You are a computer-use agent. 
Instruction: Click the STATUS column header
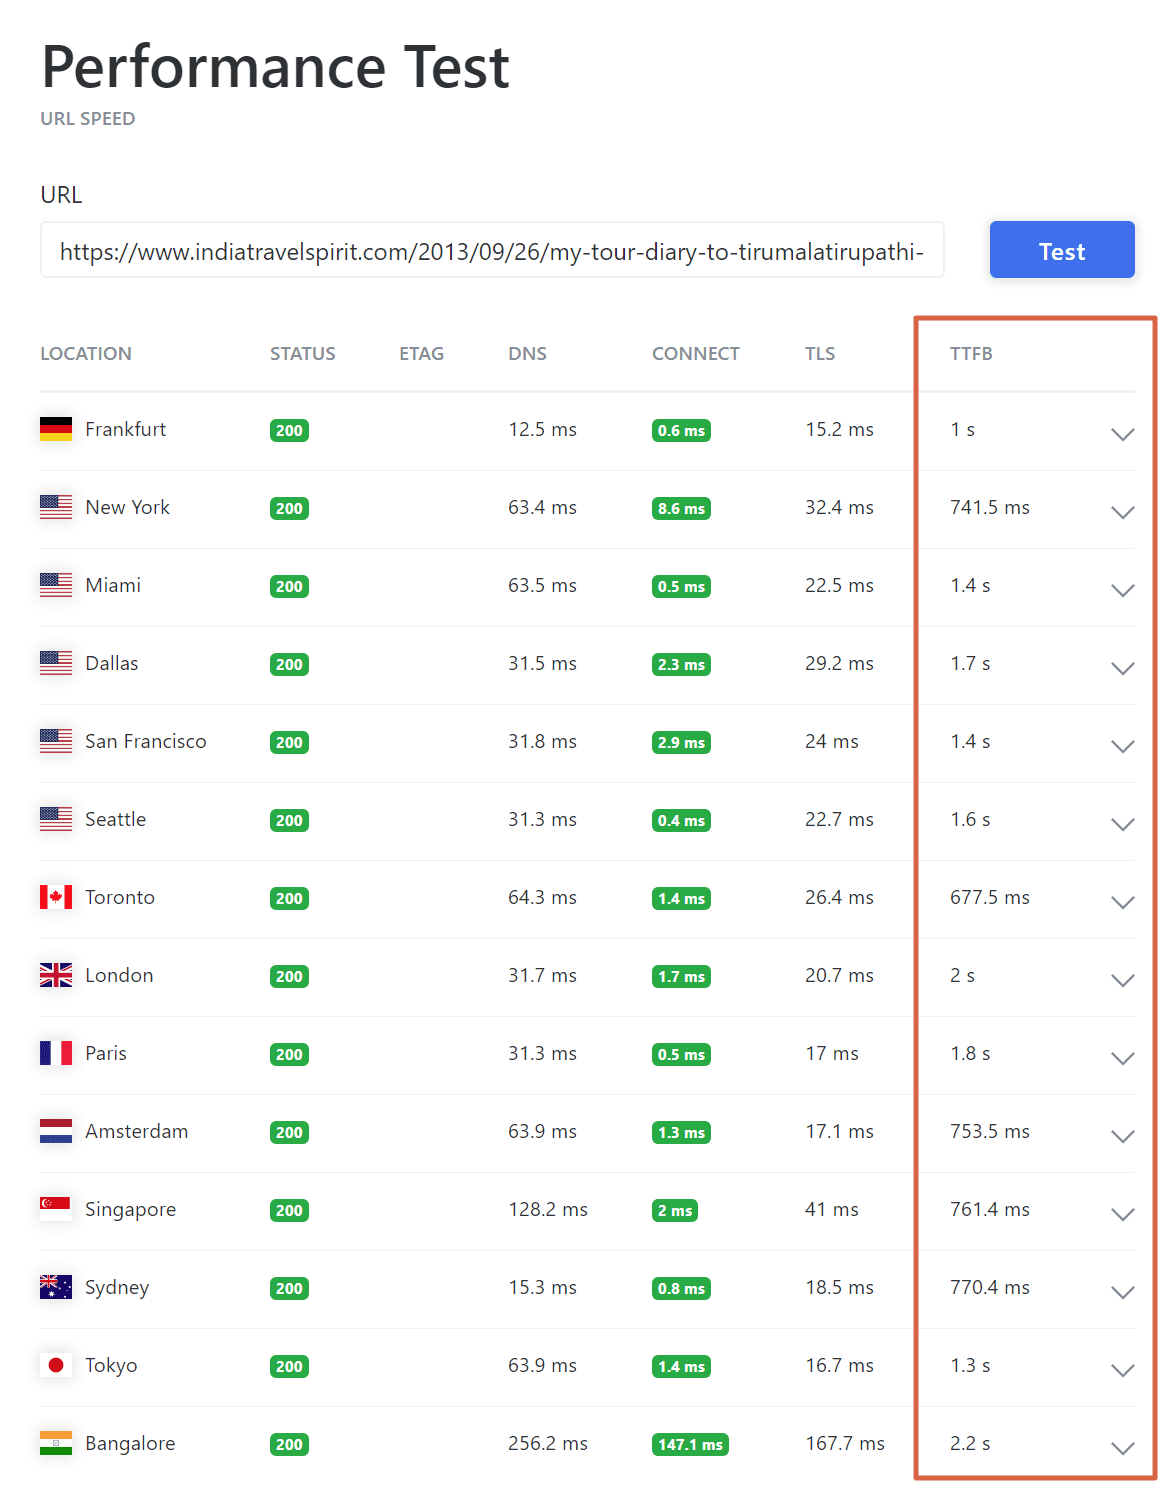(303, 353)
